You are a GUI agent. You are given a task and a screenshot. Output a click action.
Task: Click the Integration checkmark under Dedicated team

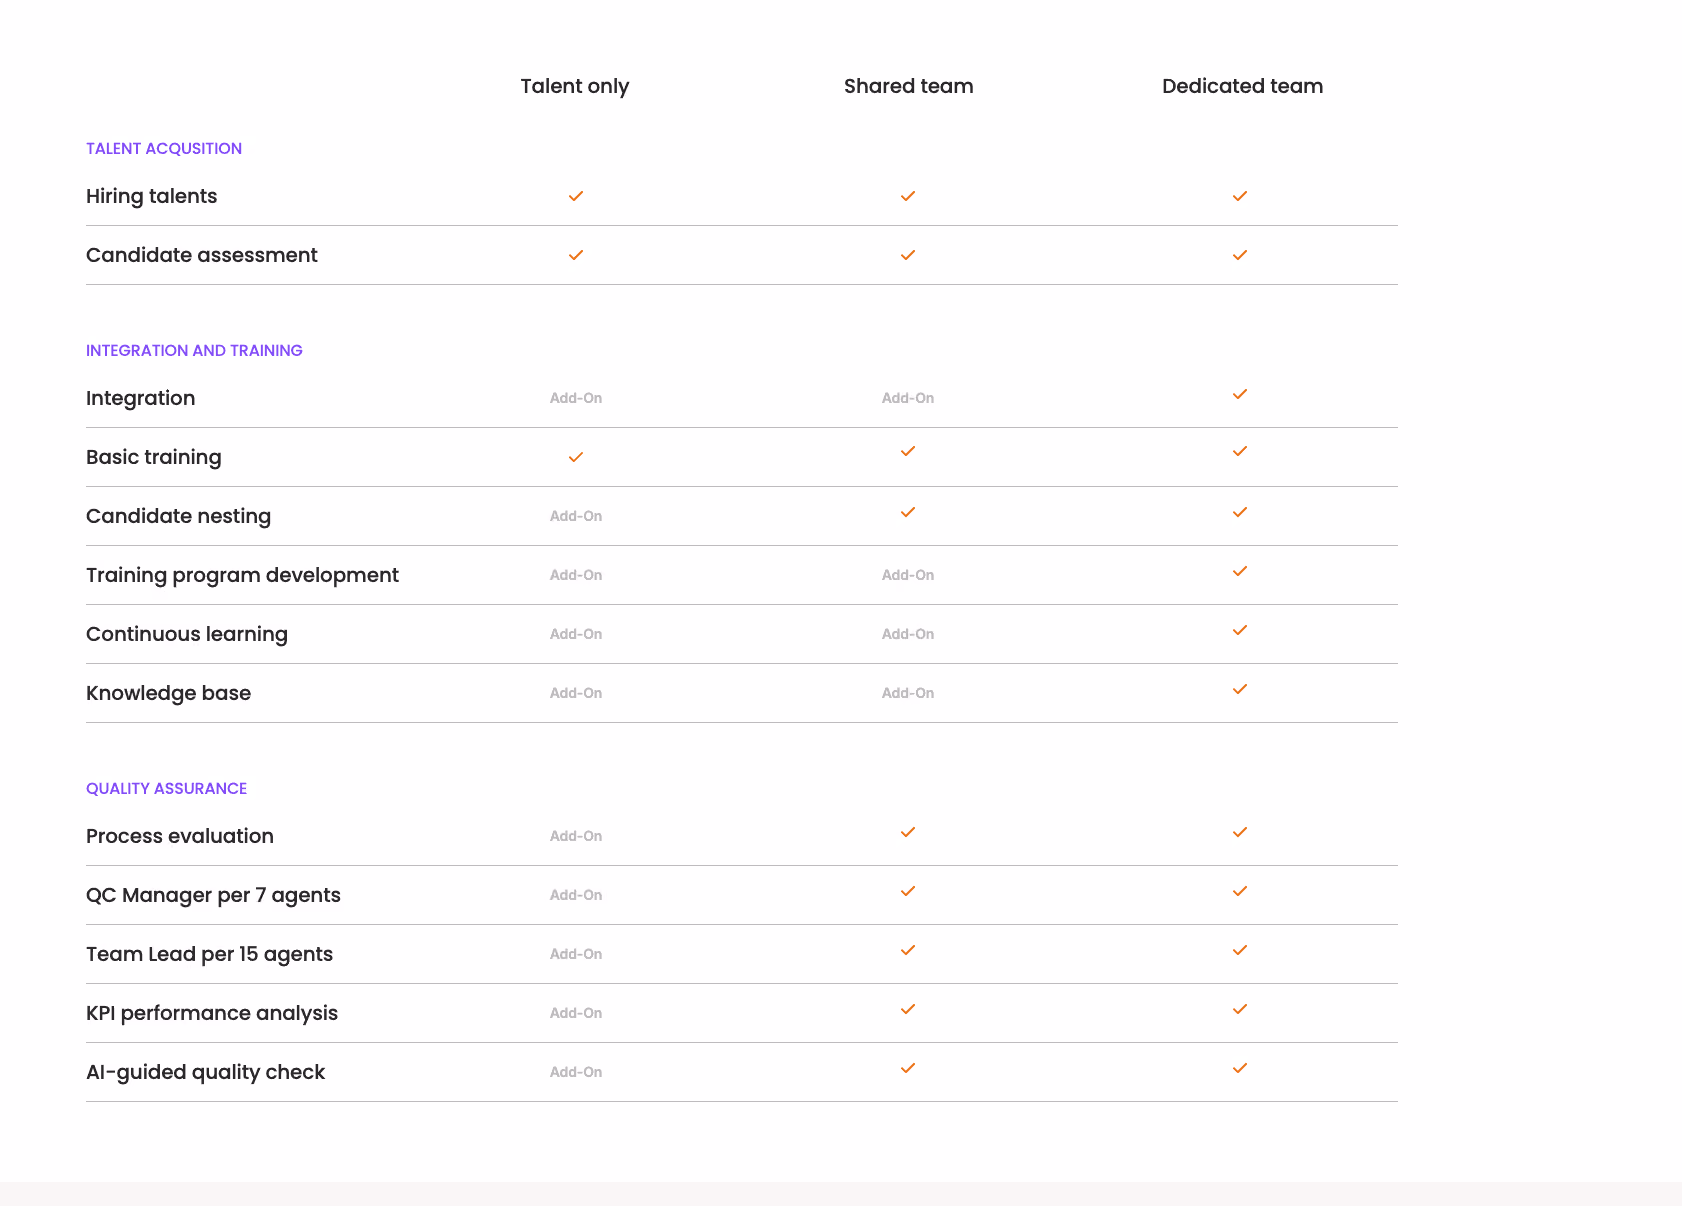point(1240,394)
